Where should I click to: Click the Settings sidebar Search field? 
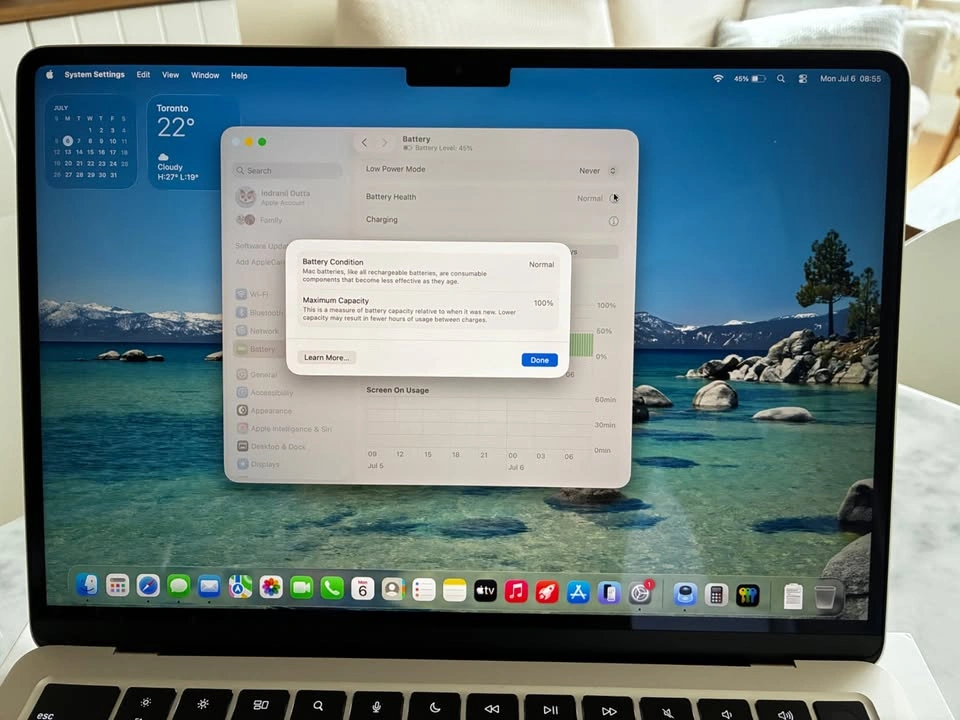tap(287, 171)
